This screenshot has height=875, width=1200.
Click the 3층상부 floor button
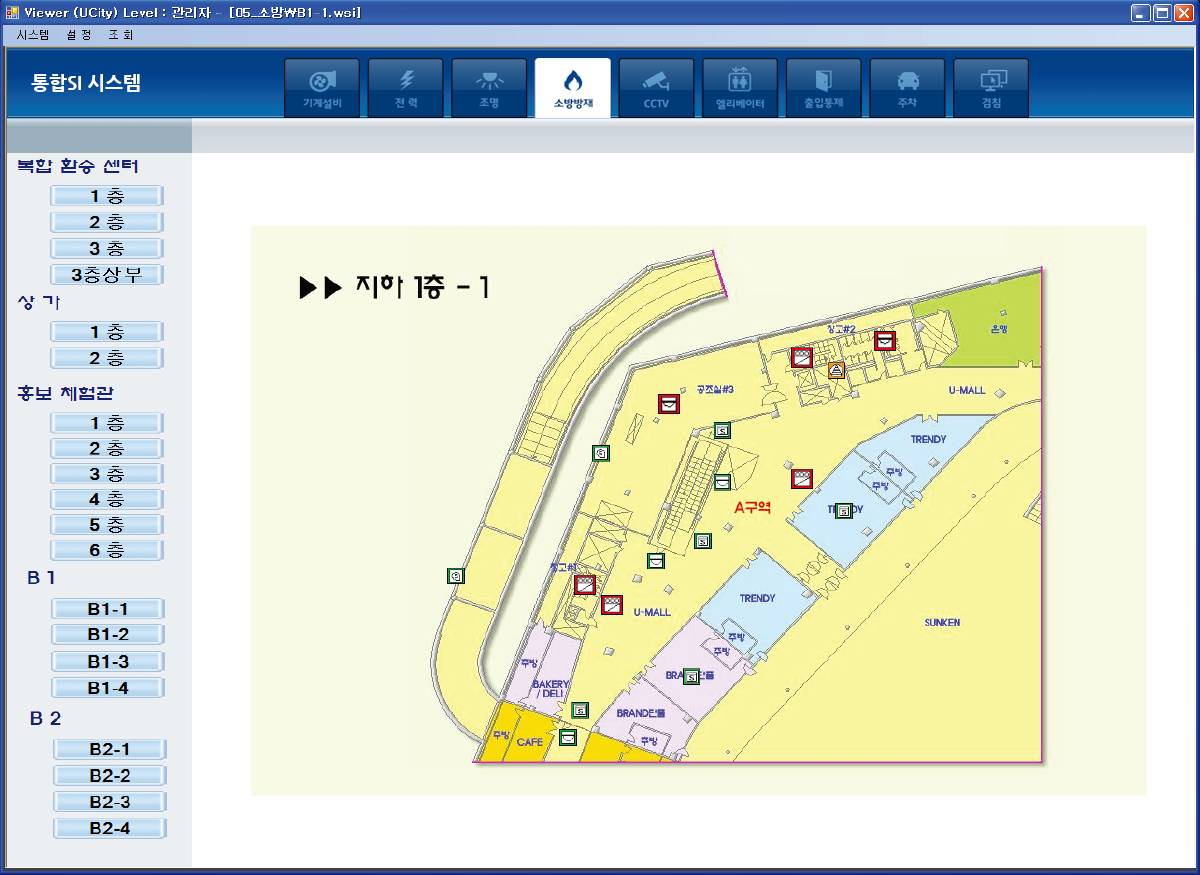(x=108, y=274)
